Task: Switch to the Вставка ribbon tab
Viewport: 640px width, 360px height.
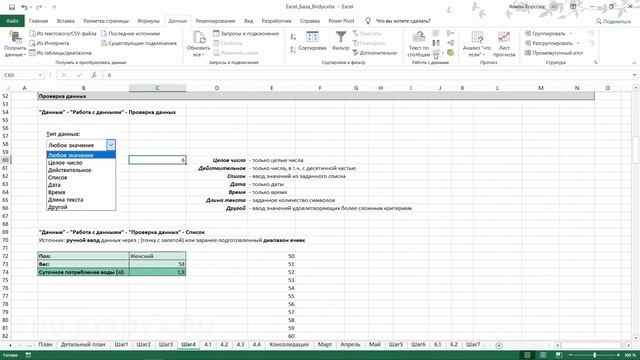Action: [x=66, y=21]
